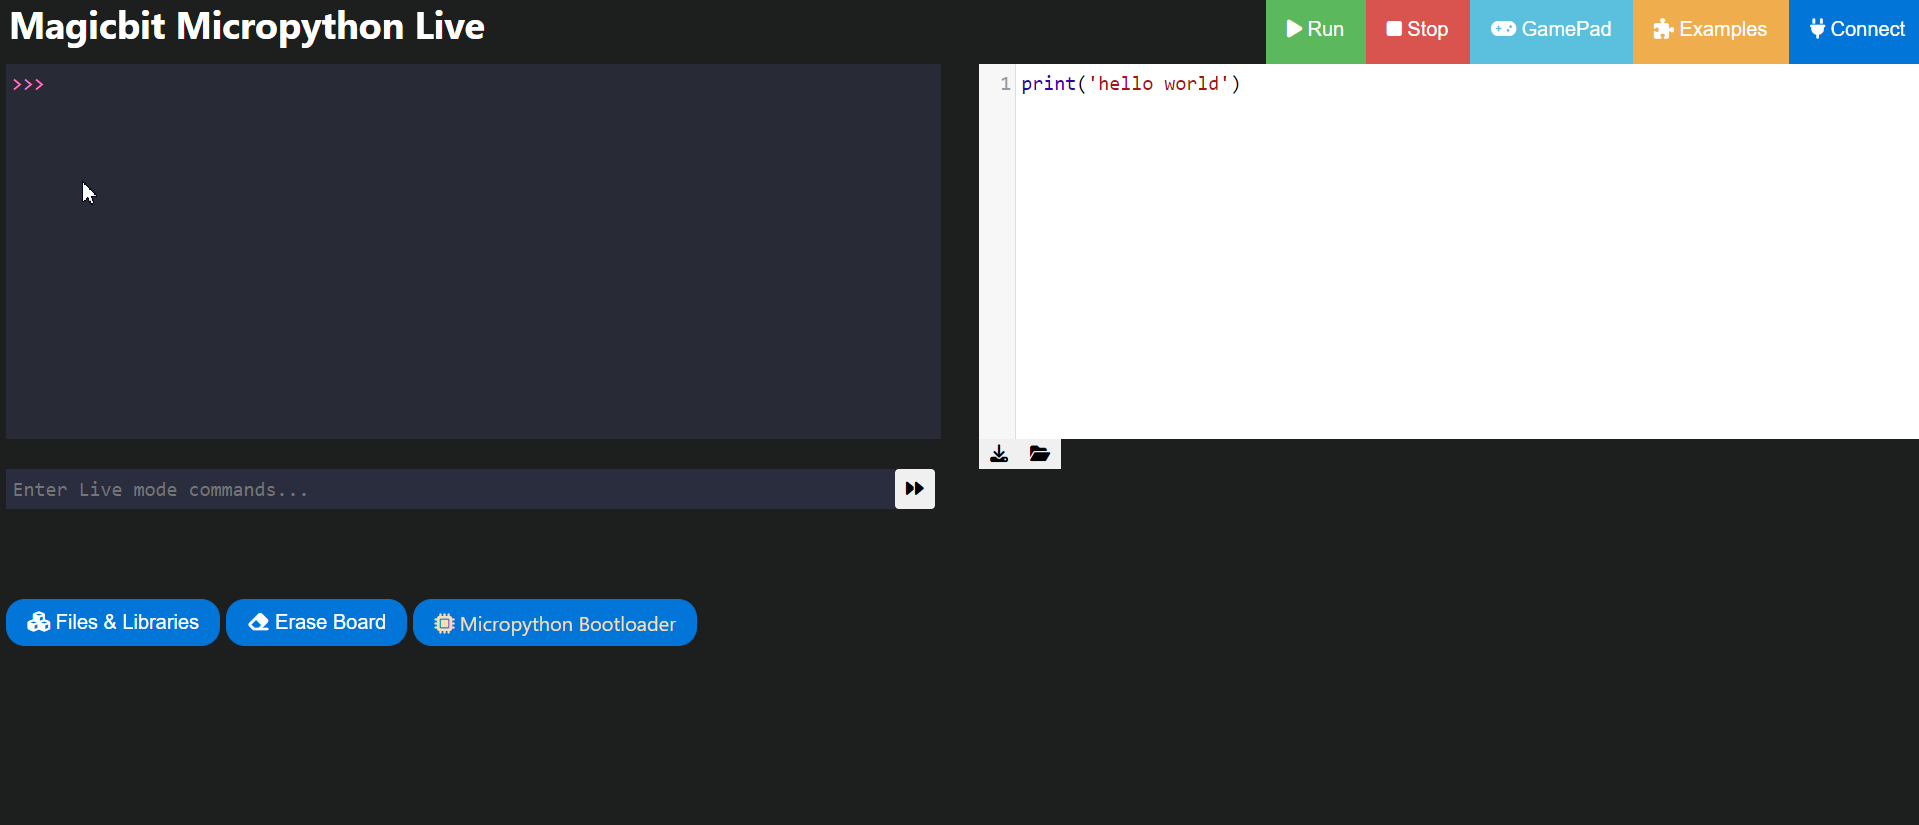
Task: Click the play icon in Run
Action: tap(1294, 29)
